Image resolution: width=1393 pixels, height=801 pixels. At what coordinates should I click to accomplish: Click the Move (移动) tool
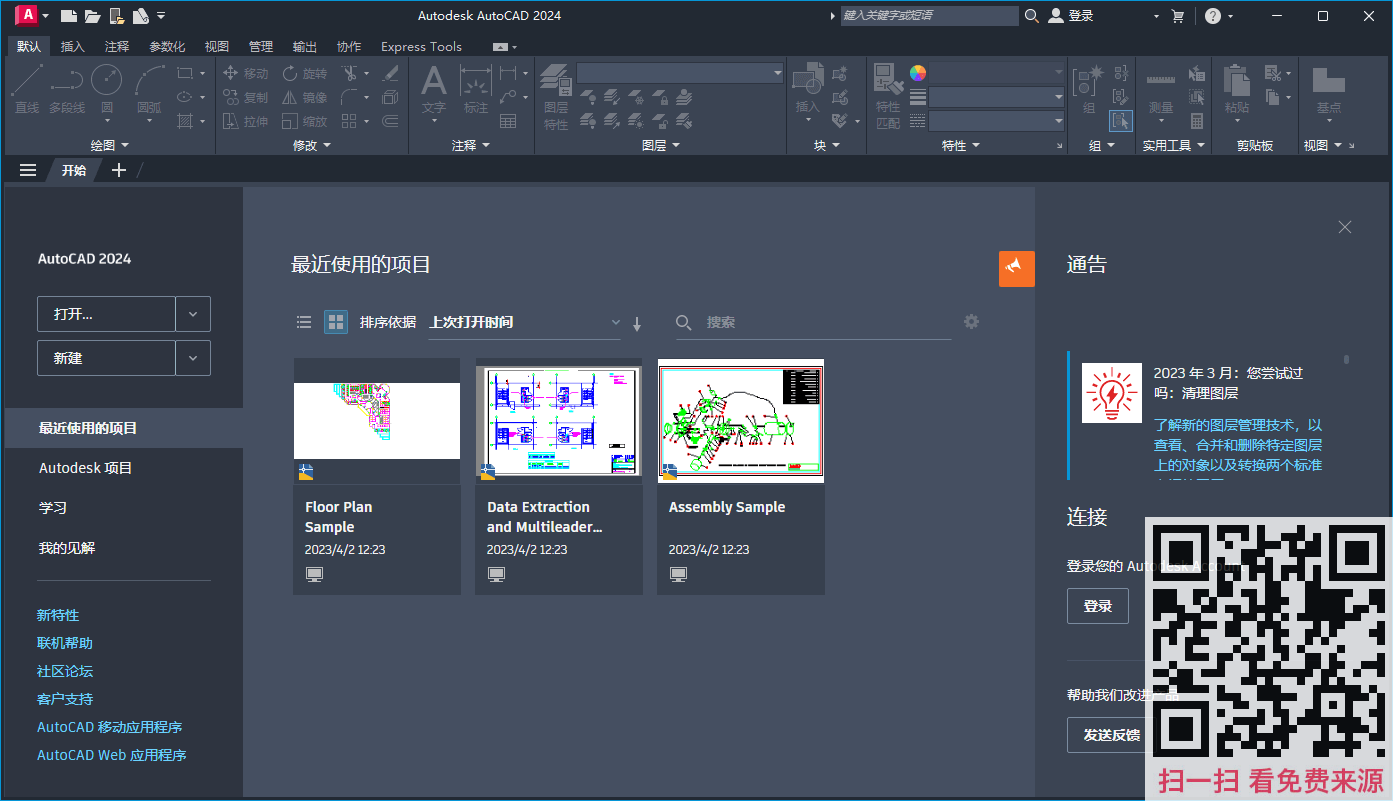click(245, 73)
